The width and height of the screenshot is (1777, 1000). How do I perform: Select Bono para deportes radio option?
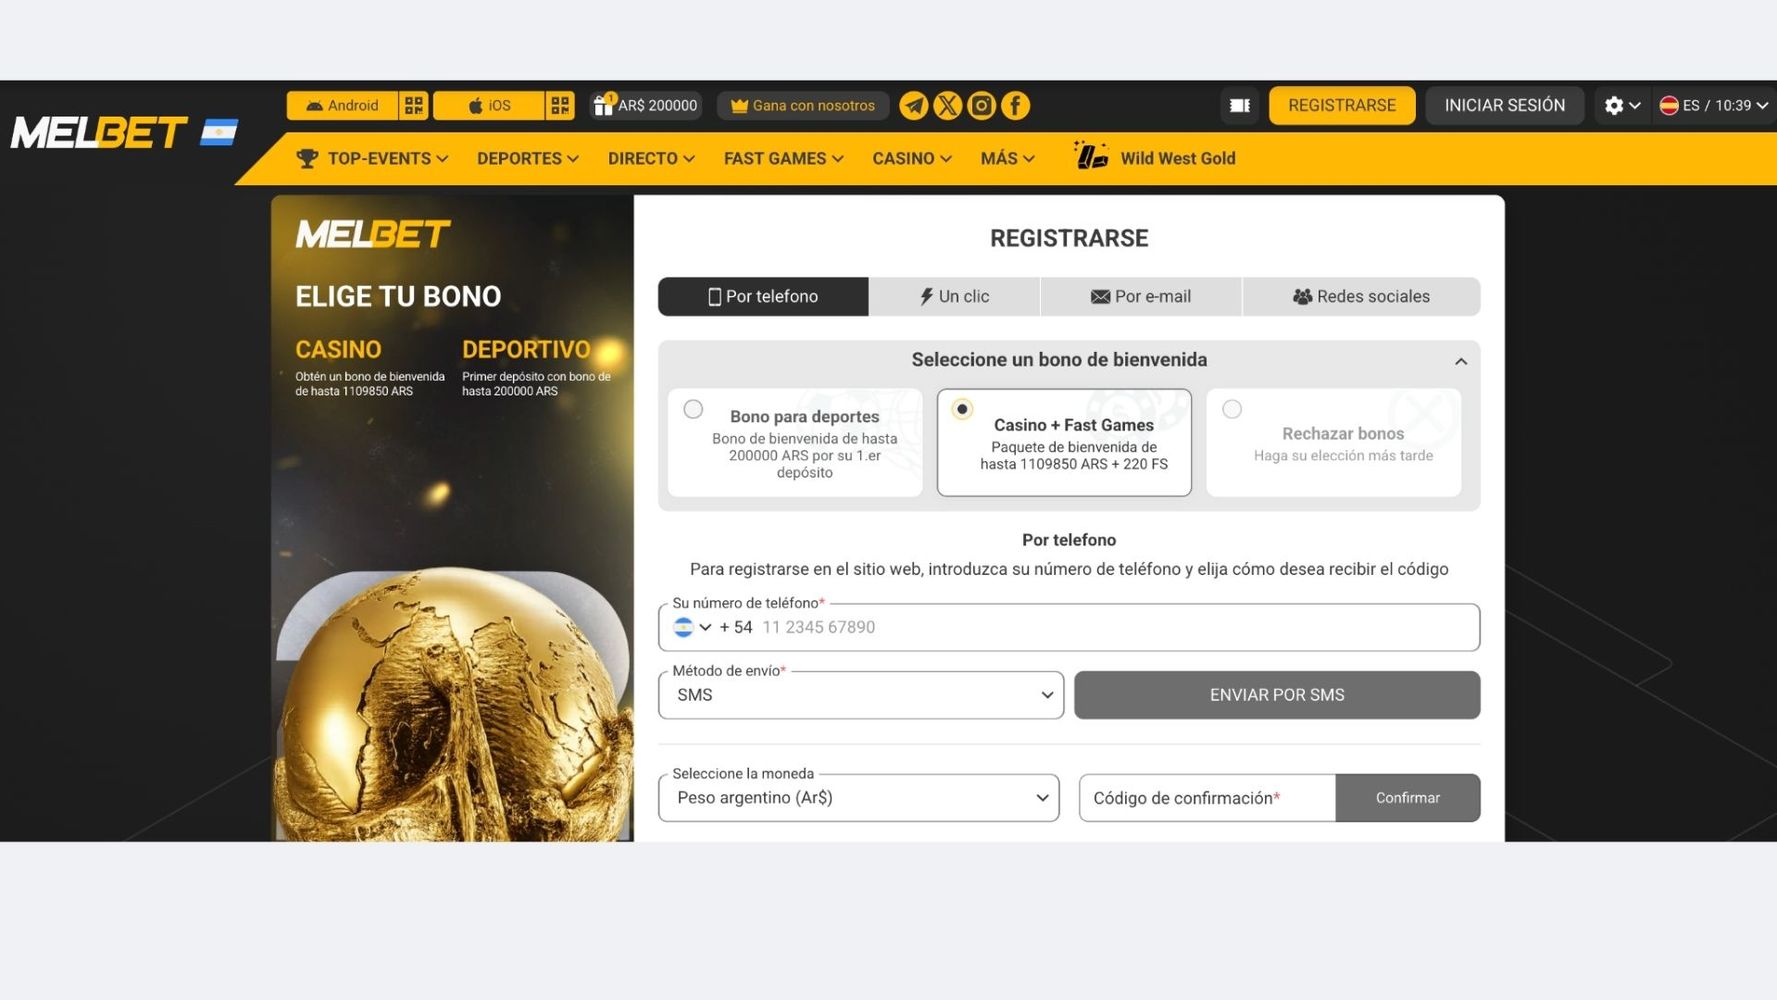(693, 409)
